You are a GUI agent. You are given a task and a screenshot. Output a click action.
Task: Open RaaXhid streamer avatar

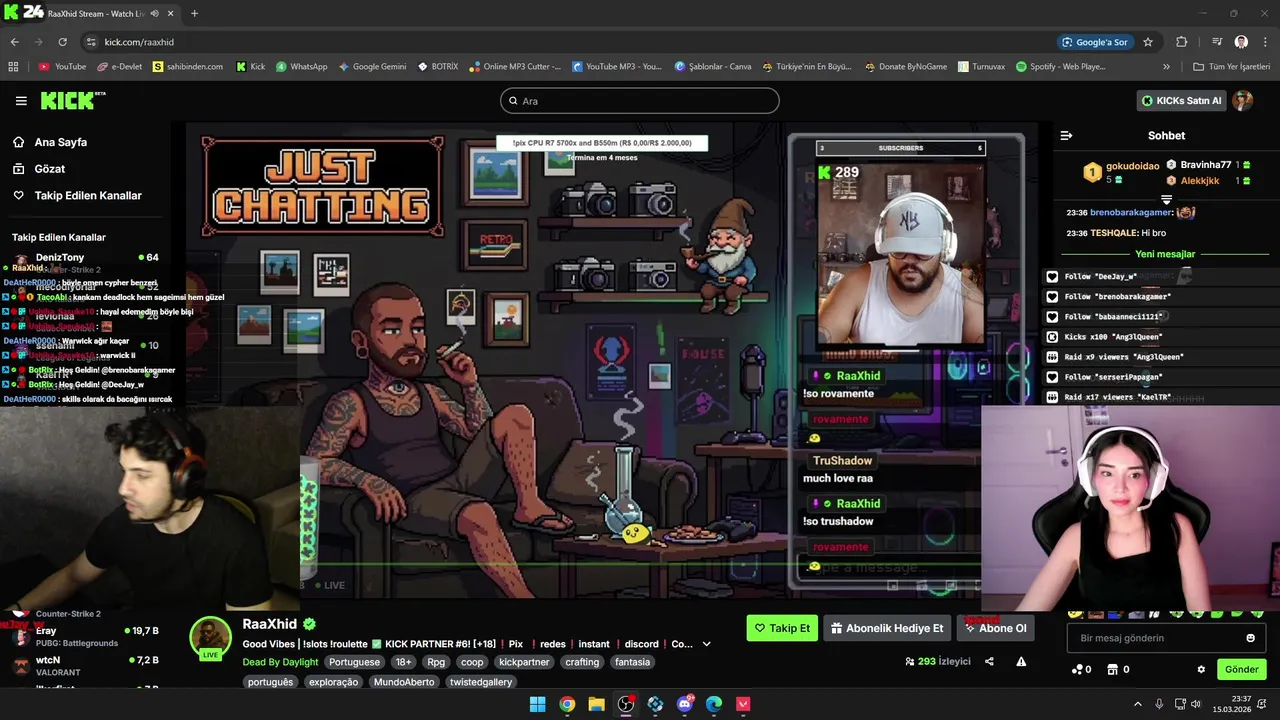[x=211, y=638]
